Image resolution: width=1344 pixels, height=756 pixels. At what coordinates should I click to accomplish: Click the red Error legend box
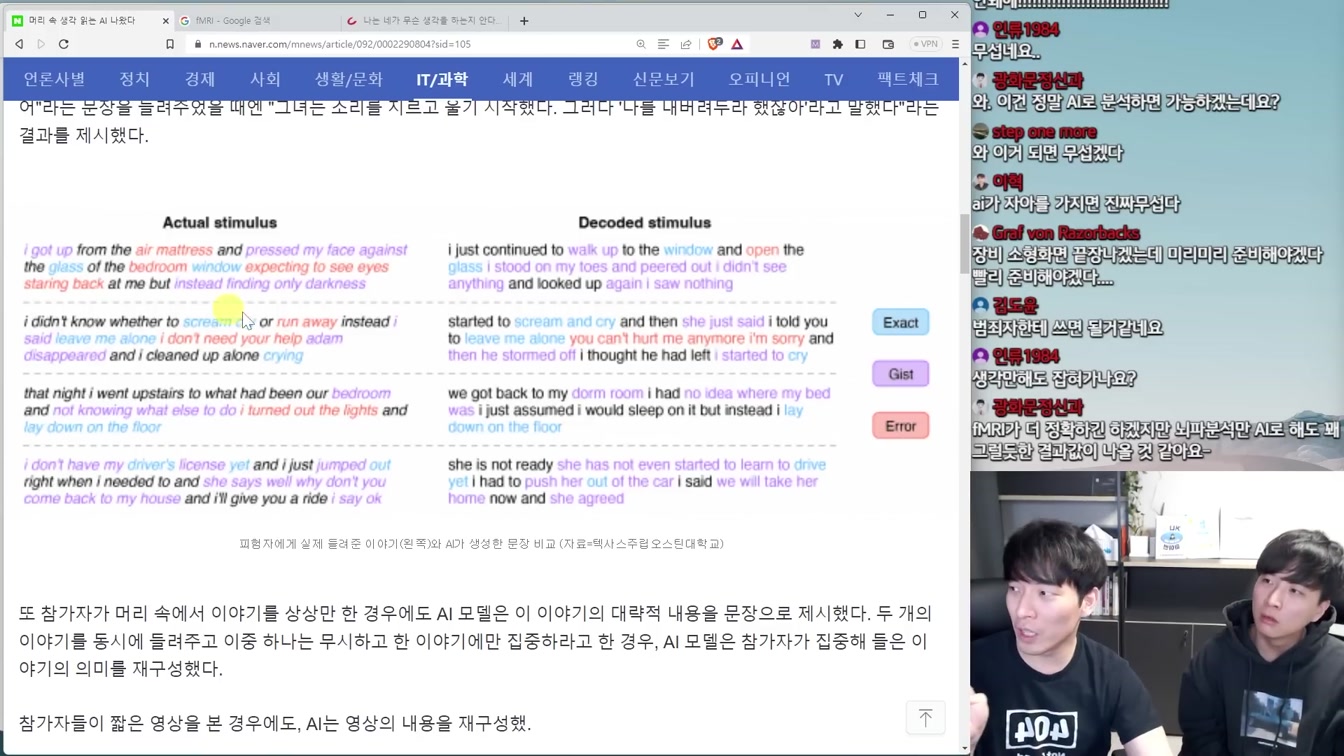901,426
